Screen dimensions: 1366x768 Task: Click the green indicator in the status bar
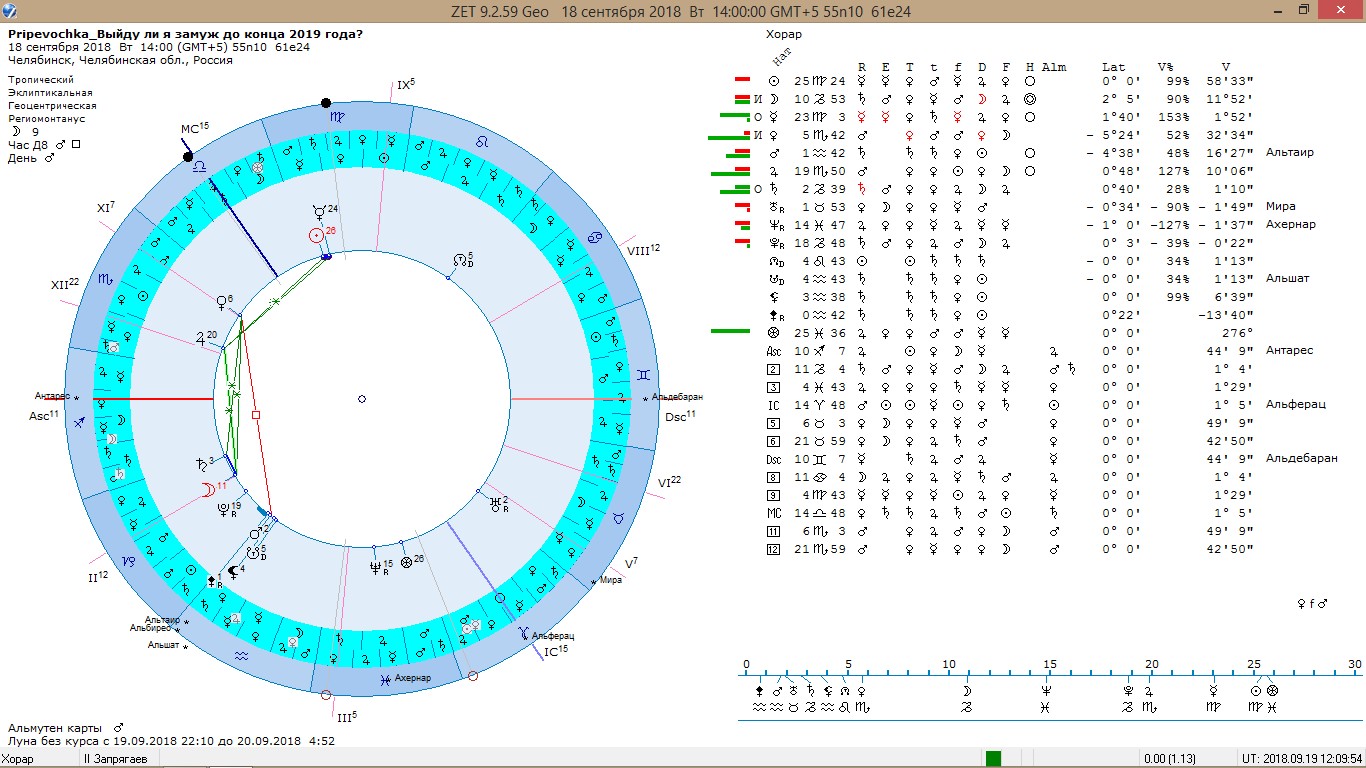coord(993,759)
